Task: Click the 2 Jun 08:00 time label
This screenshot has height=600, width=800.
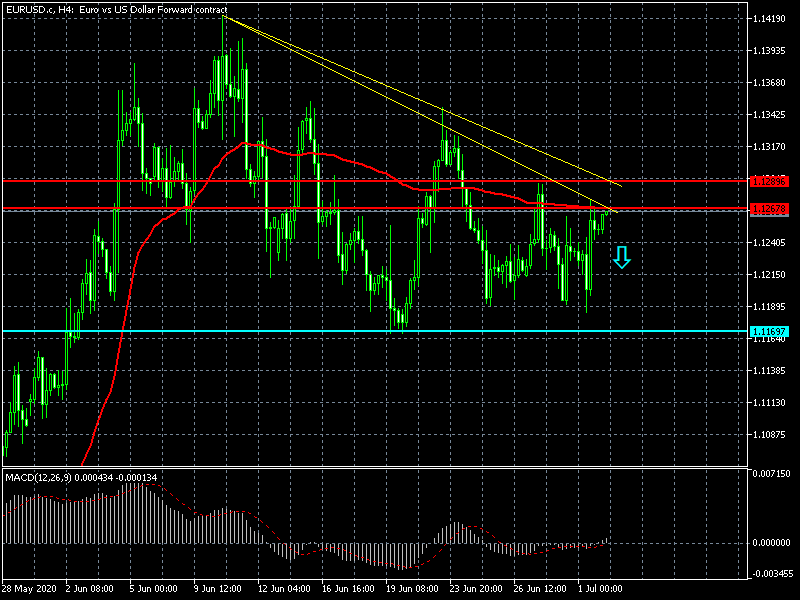Action: 90,589
